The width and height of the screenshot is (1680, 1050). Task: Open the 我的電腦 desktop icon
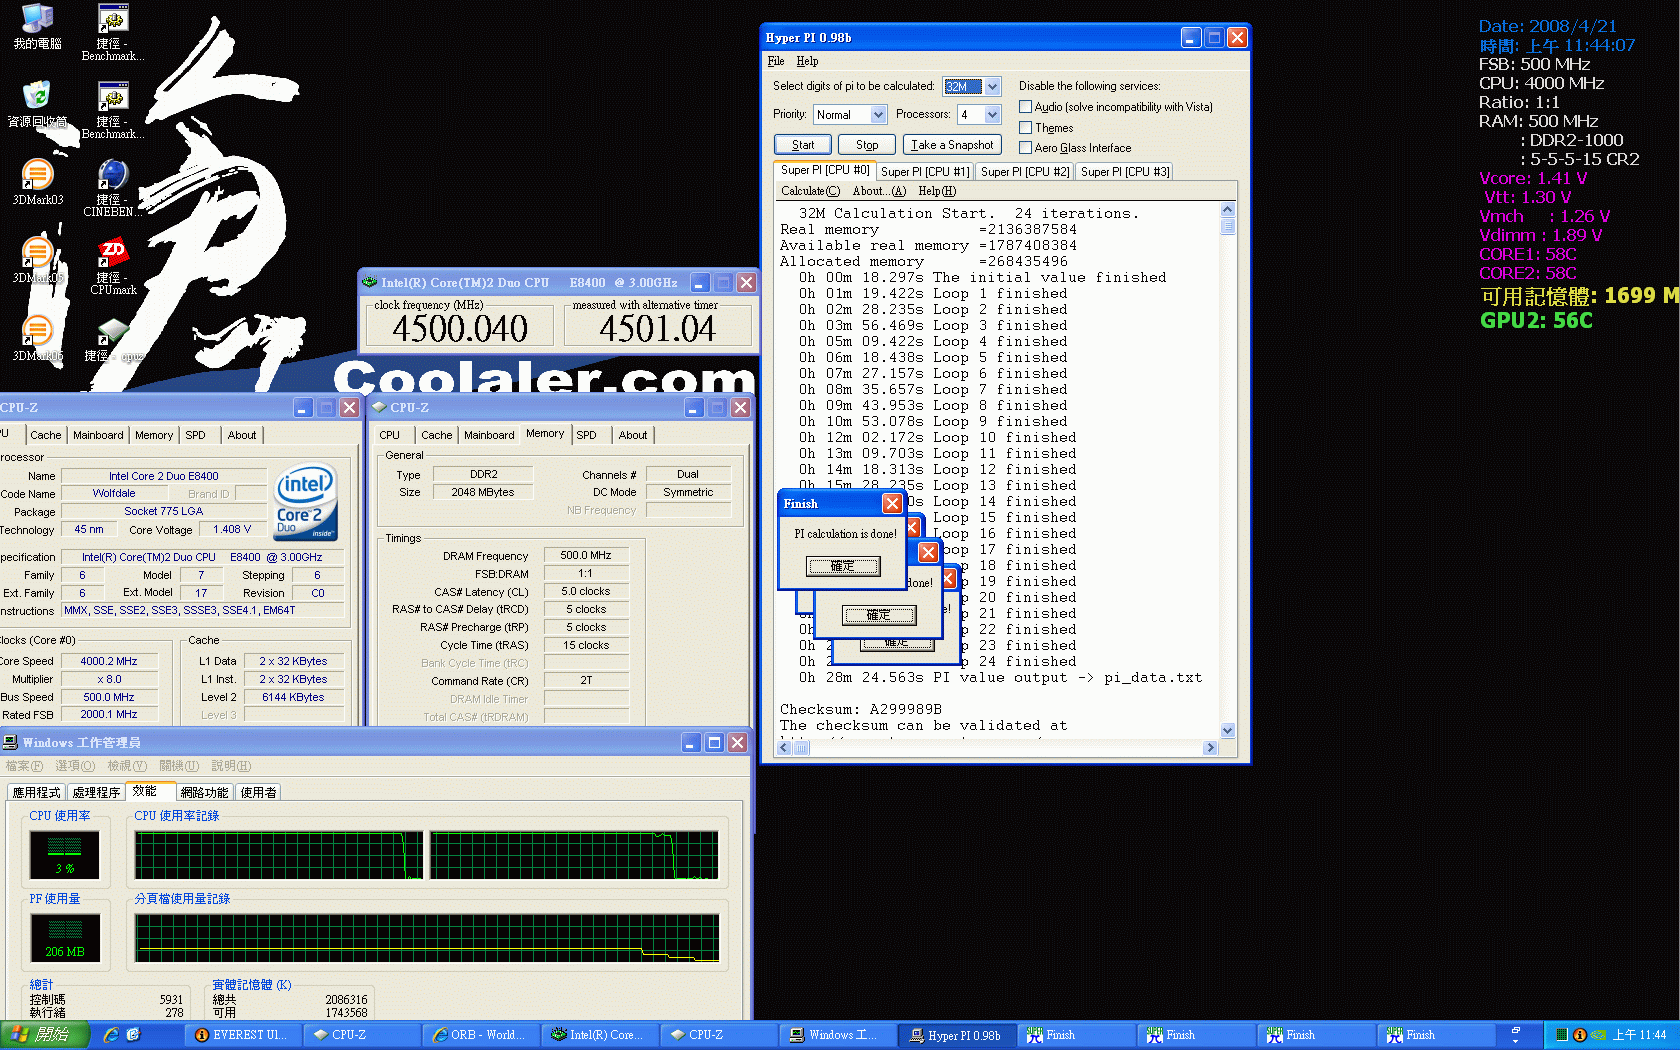coord(37,27)
